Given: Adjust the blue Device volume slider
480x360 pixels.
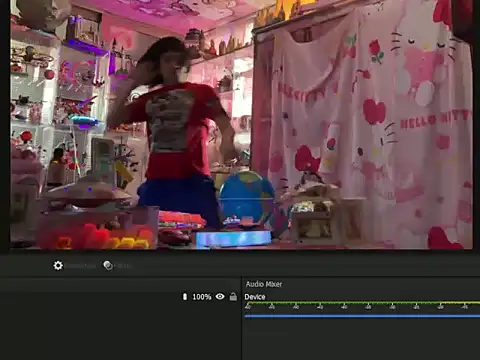Looking at the screenshot, I should point(362,316).
